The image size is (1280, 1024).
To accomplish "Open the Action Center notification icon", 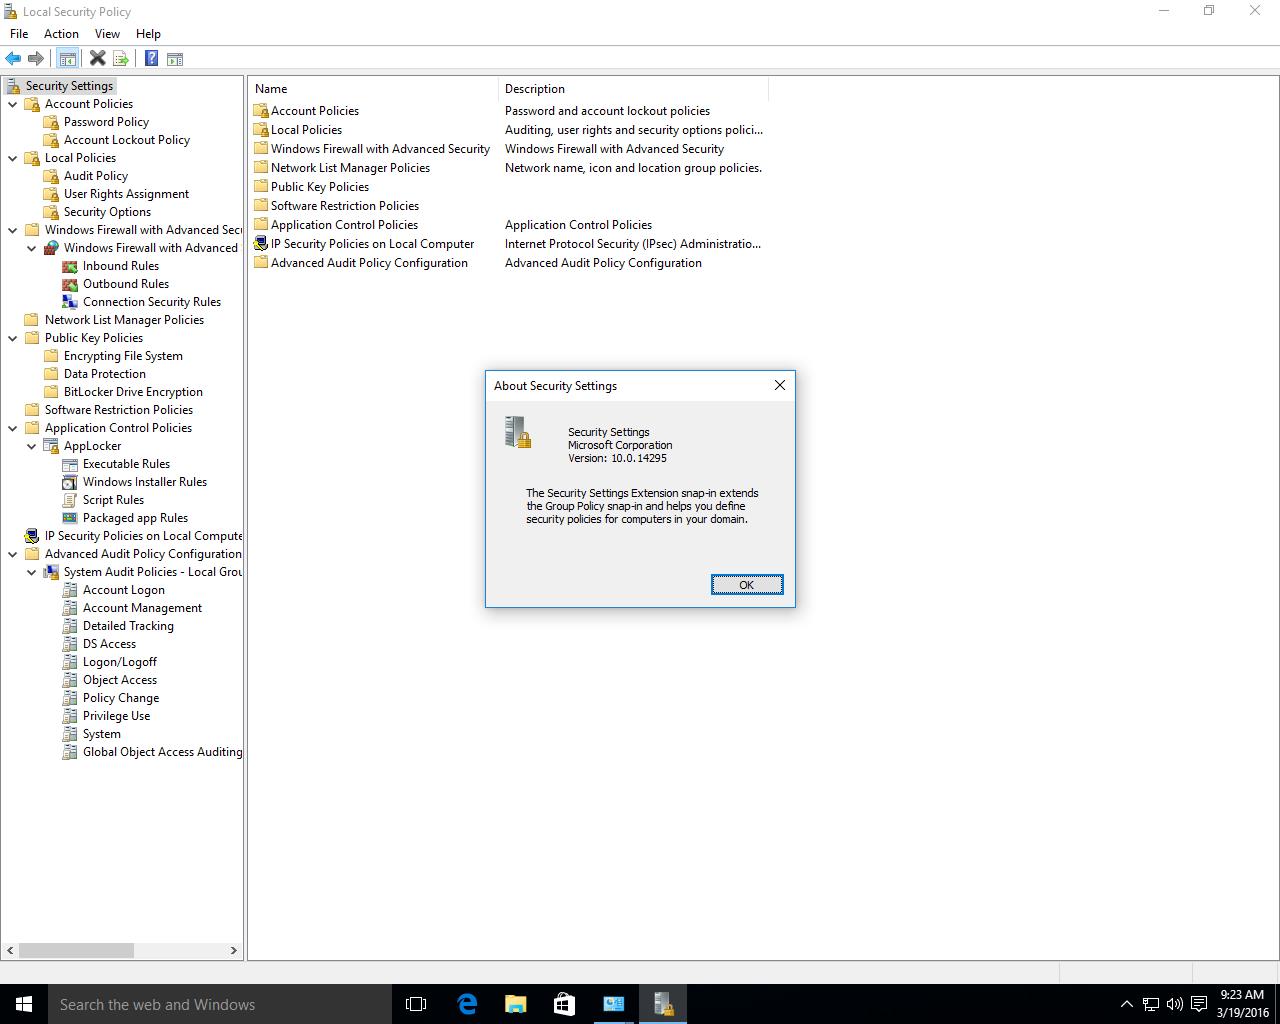I will [1198, 1004].
